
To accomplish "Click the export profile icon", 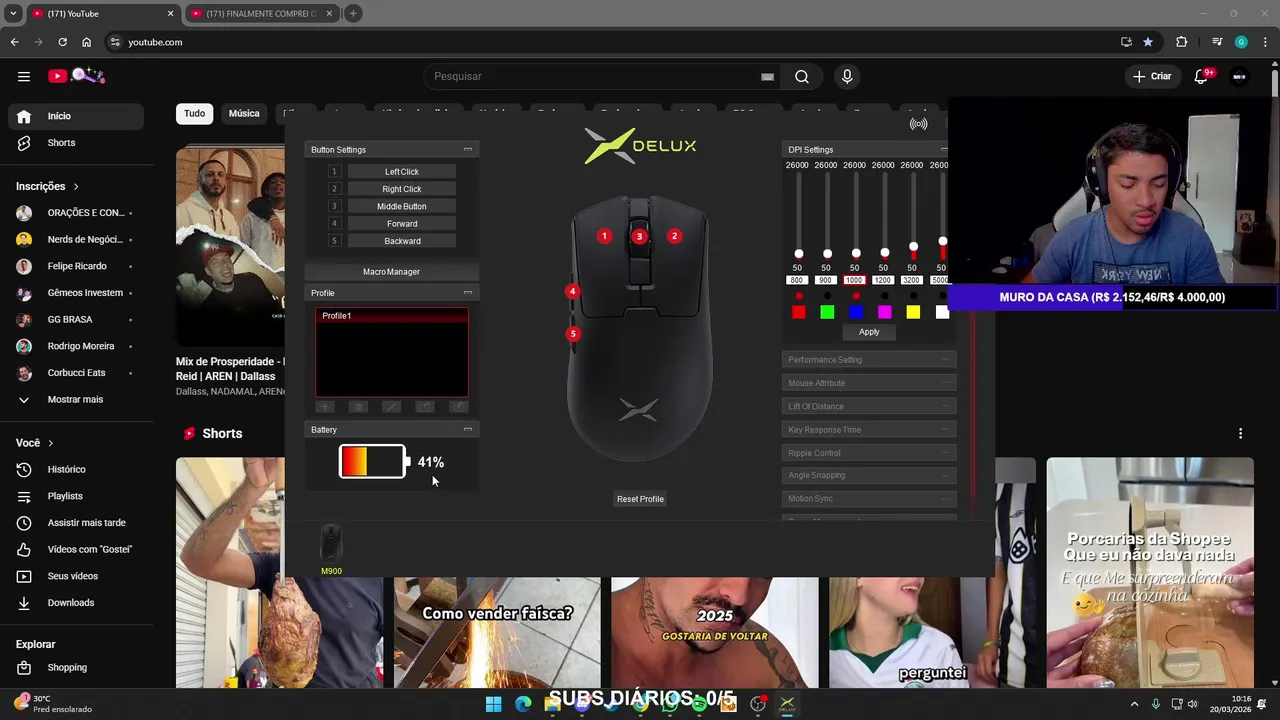I will pos(458,407).
